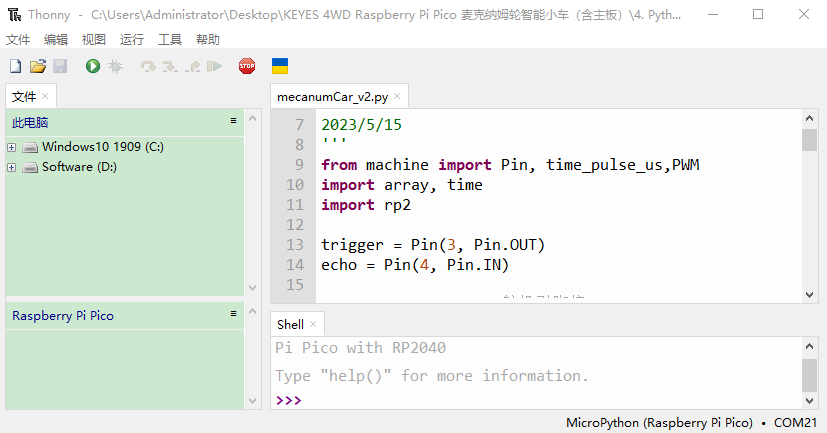Click scroll down arrow in Shell panel
The image size is (827, 433).
tap(810, 401)
